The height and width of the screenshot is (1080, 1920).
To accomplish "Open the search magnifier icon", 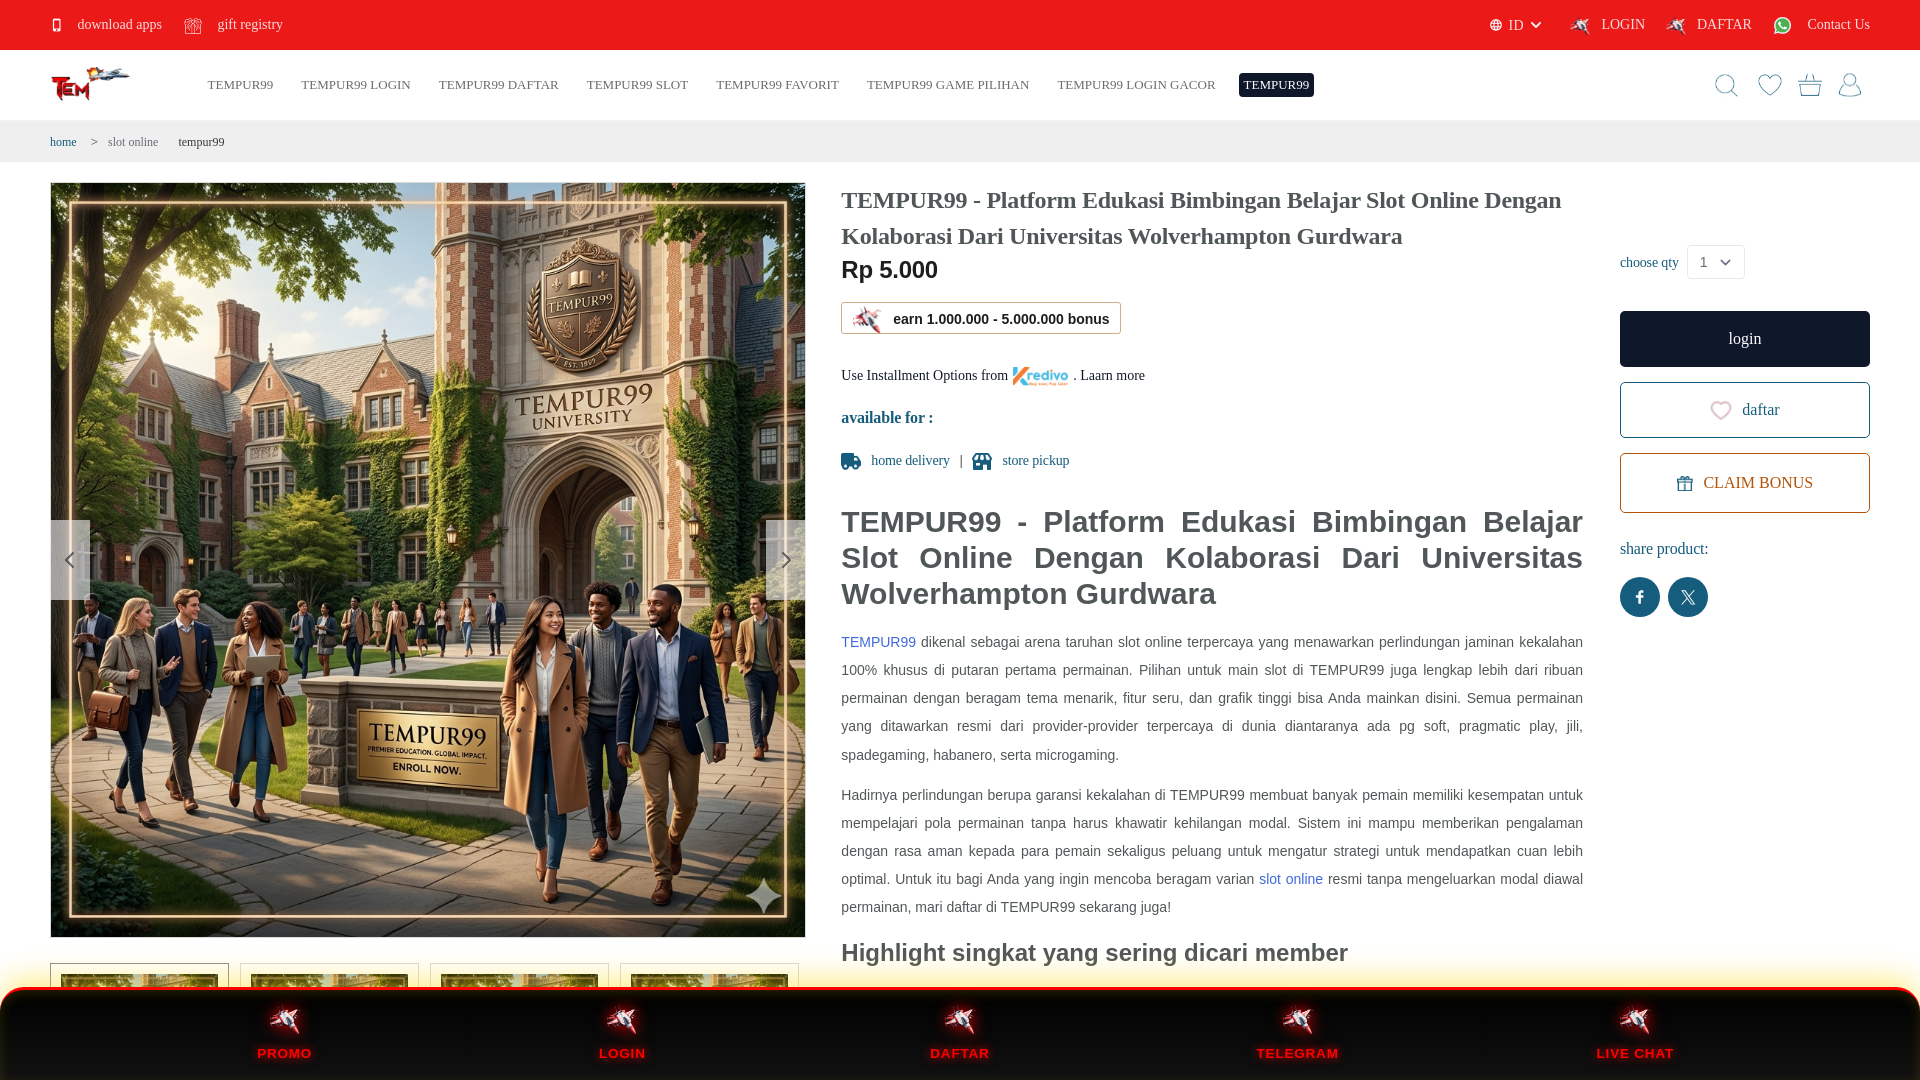I will (1726, 85).
